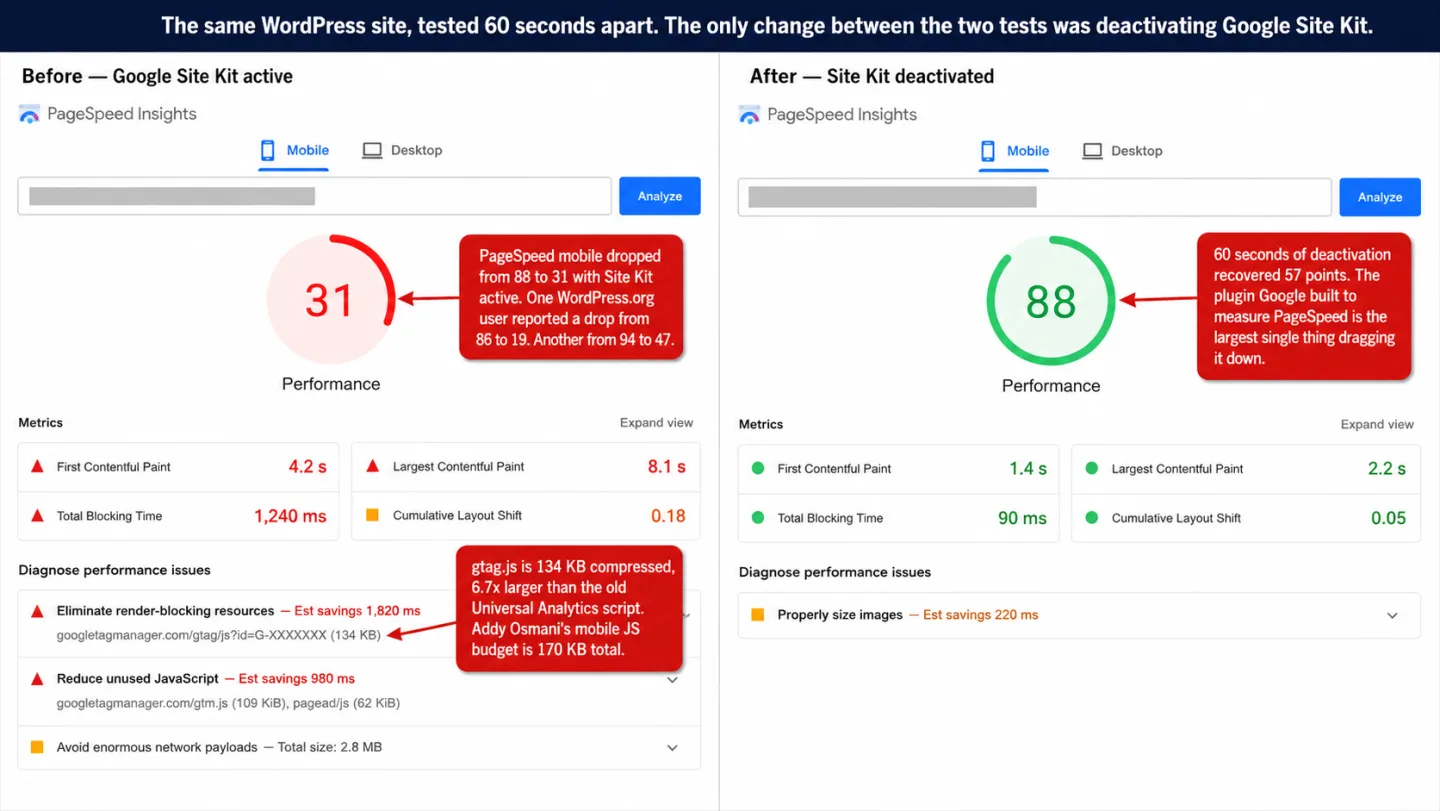
Task: Click Metrics heading in After panel
Action: [761, 425]
